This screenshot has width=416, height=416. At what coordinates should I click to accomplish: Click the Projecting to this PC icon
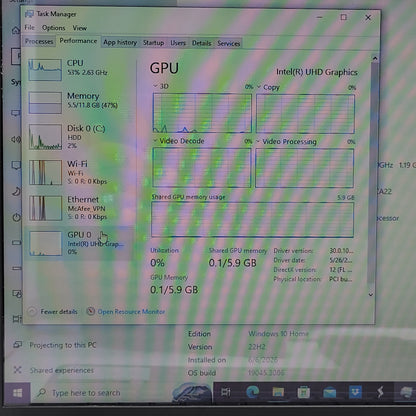tap(17, 345)
